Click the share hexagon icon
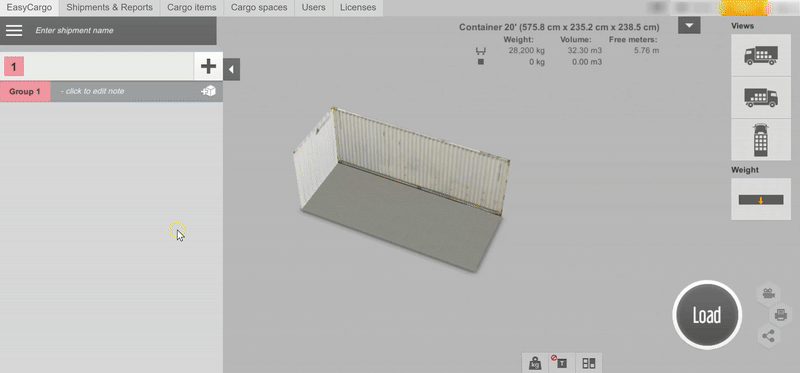This screenshot has height=373, width=800. [768, 336]
